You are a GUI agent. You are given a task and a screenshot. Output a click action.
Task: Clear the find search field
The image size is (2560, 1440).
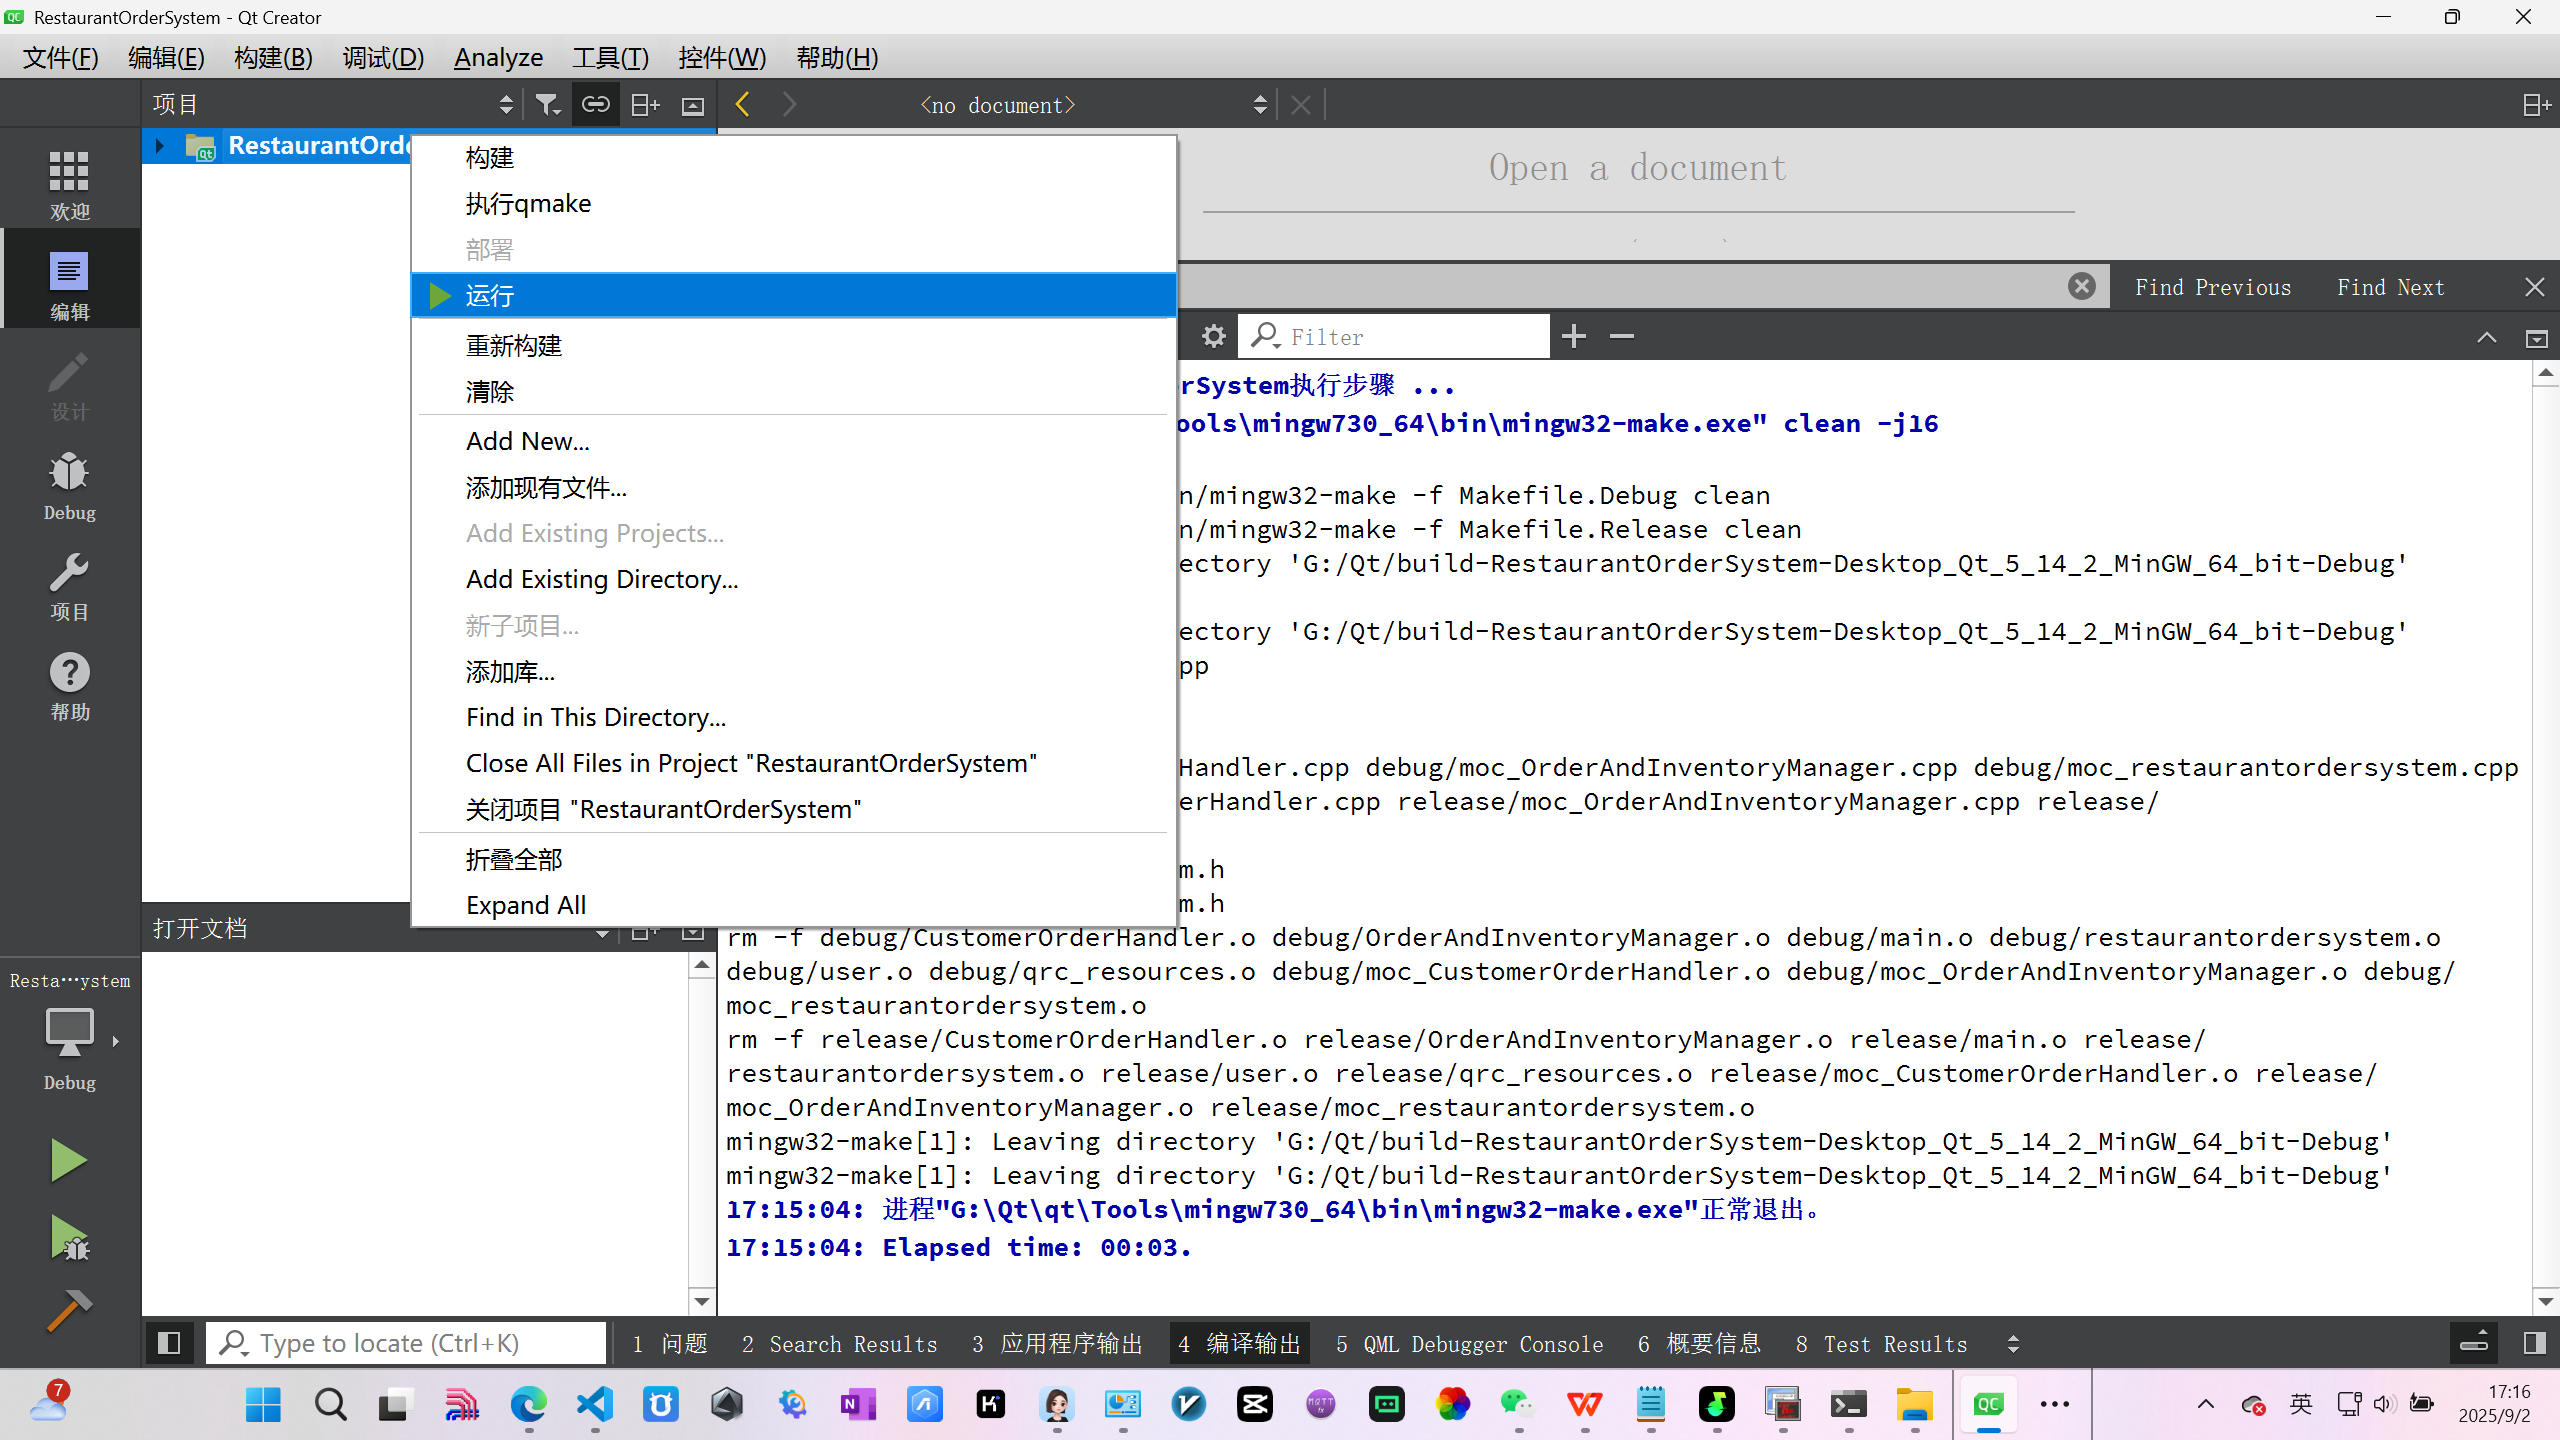[2082, 287]
